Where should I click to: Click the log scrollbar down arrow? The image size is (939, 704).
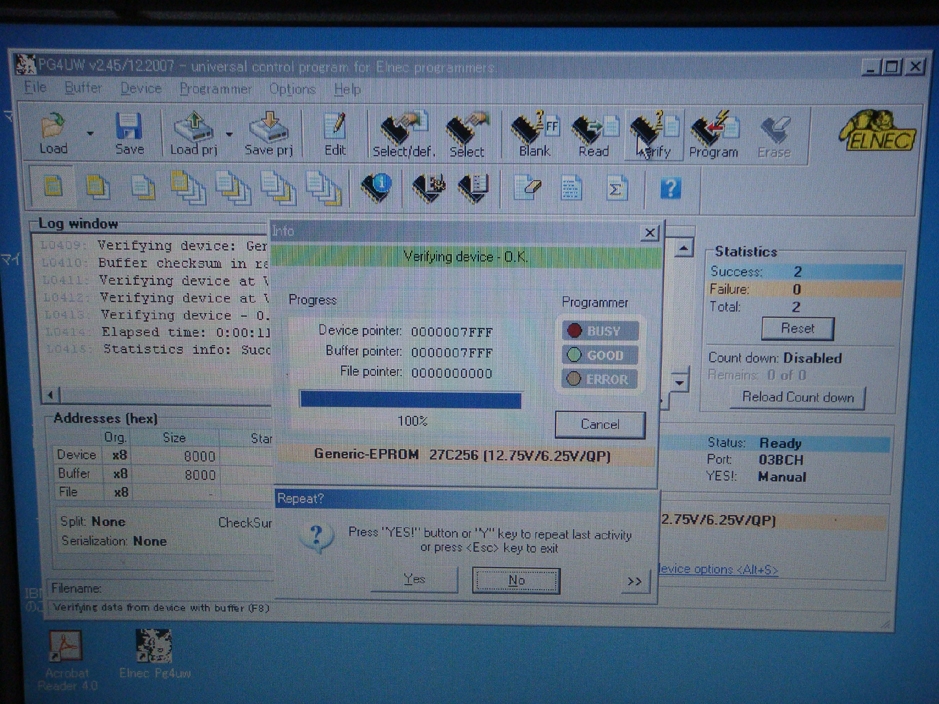679,381
